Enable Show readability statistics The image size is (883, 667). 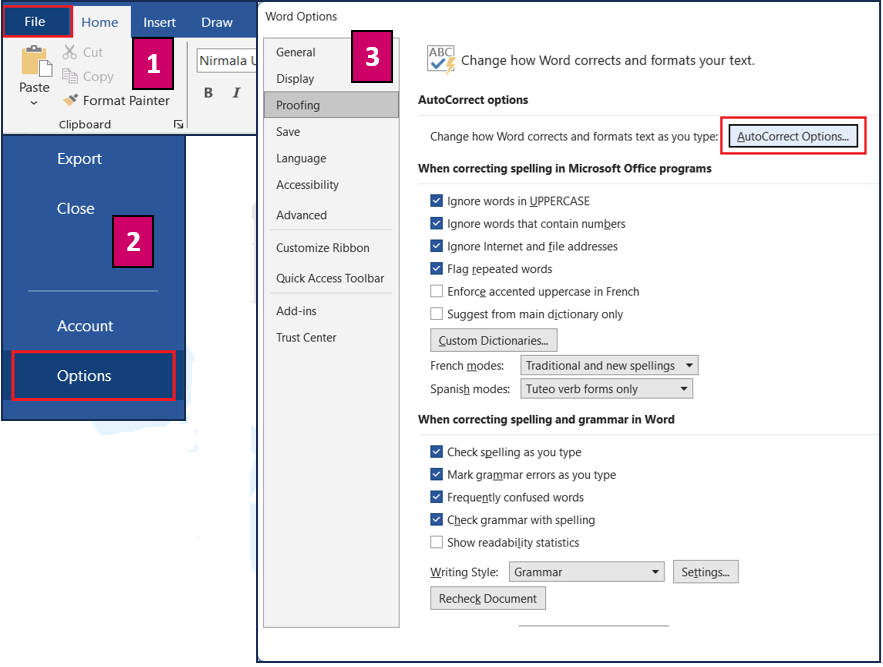tap(436, 542)
